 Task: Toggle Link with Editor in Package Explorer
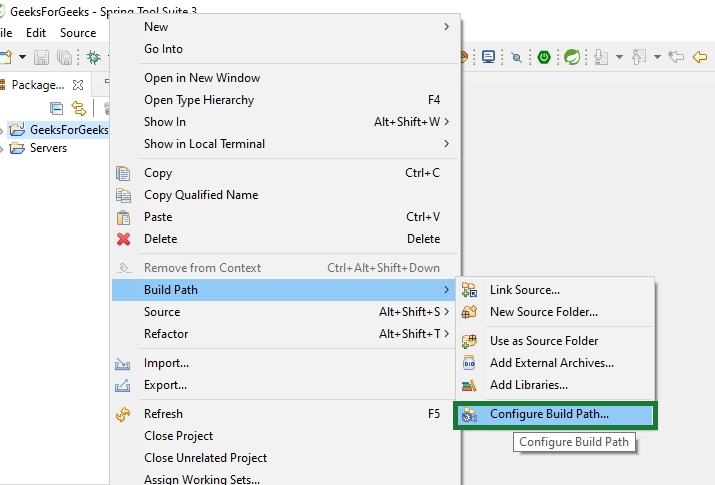pos(79,108)
